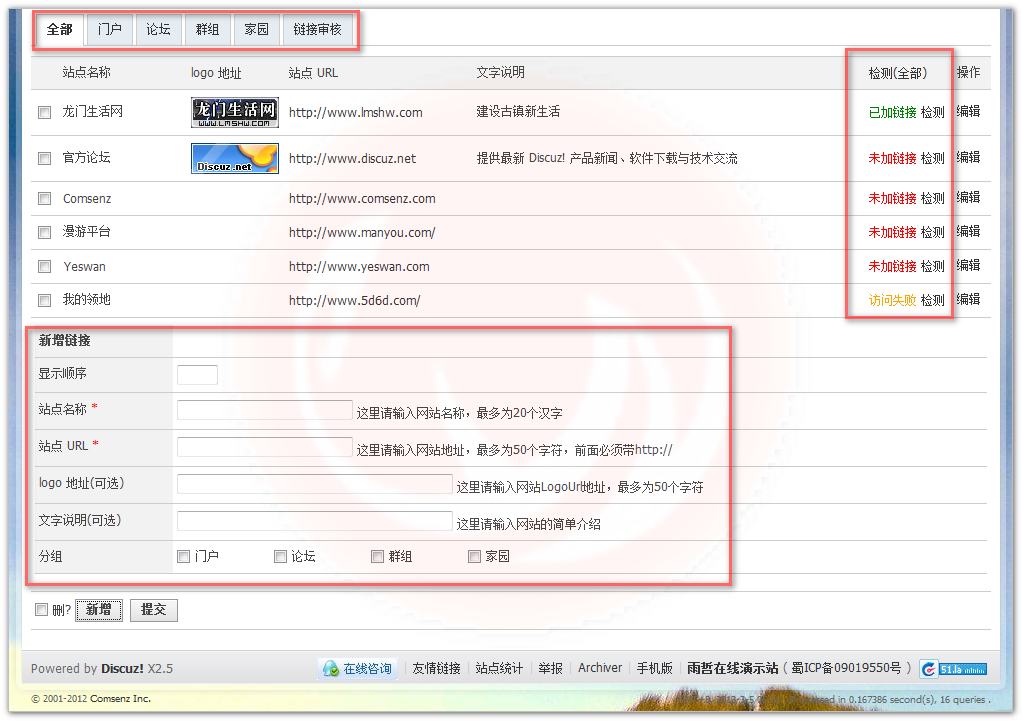Screen dimensions: 1022x721
Task: Click URL text http://www.lmshw.com
Action: [356, 112]
